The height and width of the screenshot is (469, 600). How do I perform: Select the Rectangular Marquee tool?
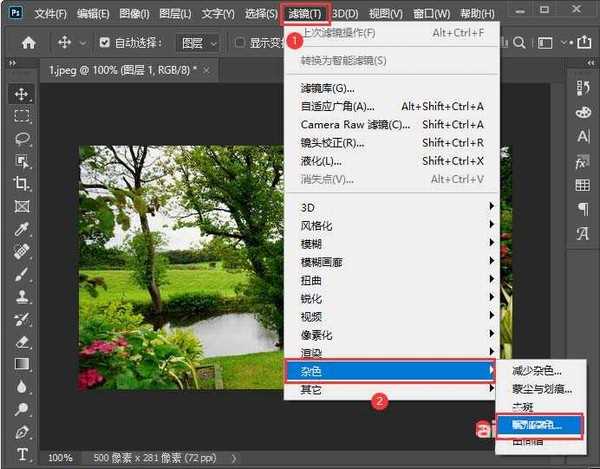(22, 116)
